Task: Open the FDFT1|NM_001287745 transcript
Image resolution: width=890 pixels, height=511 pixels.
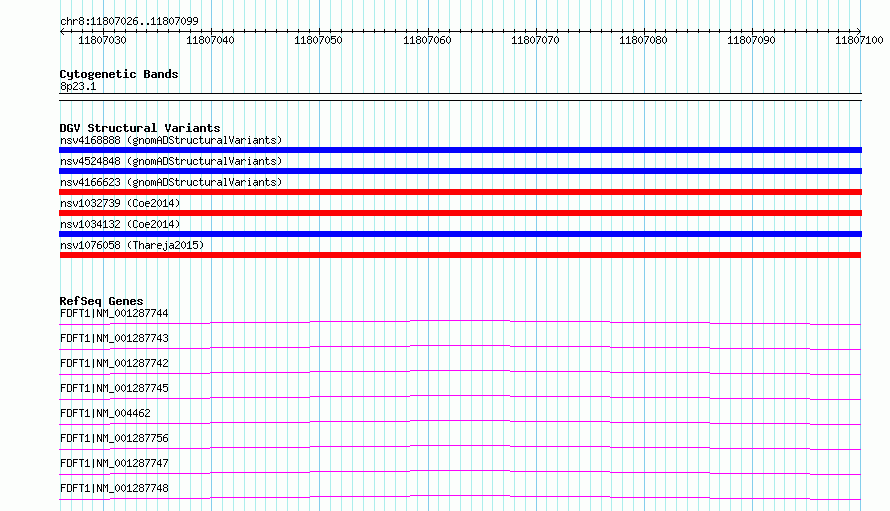Action: tap(460, 397)
